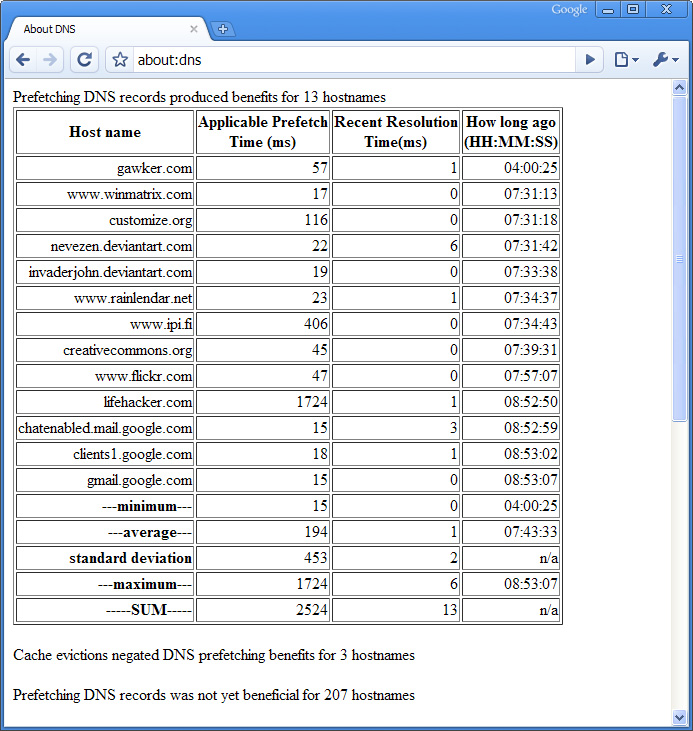Click chatenabled.mail.google.com entry

point(104,428)
